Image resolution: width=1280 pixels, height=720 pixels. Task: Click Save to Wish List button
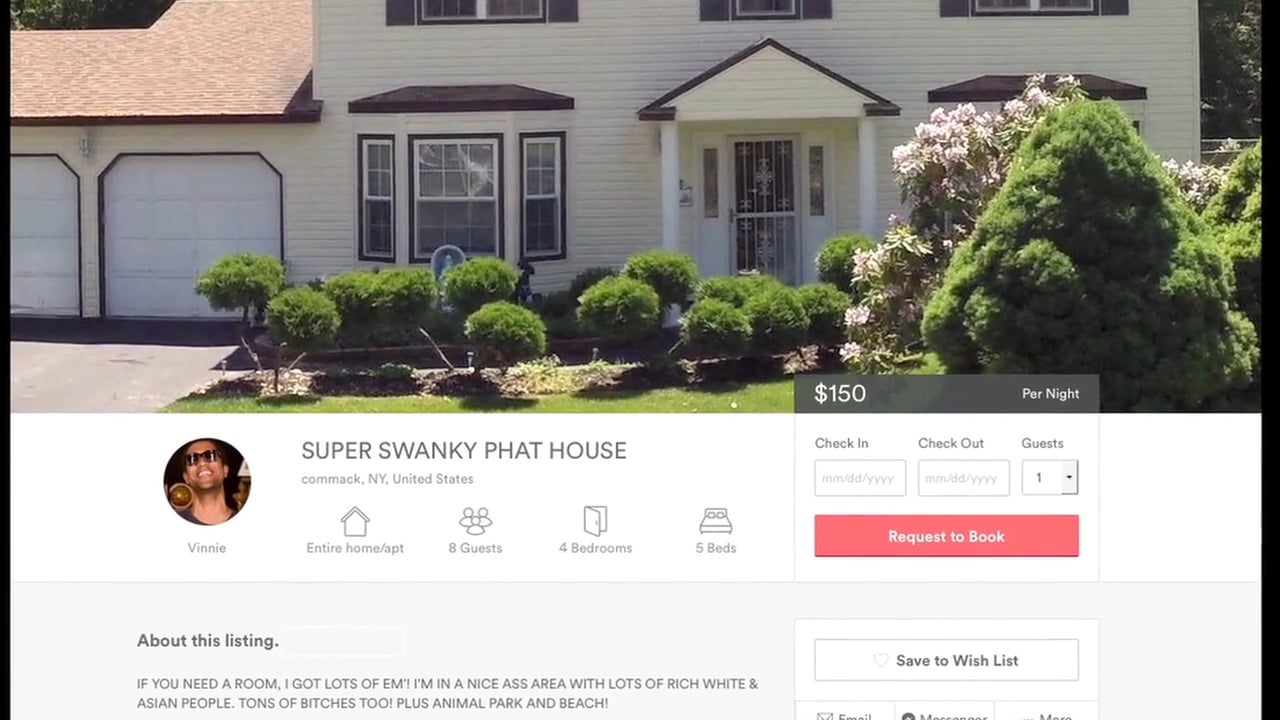coord(946,660)
